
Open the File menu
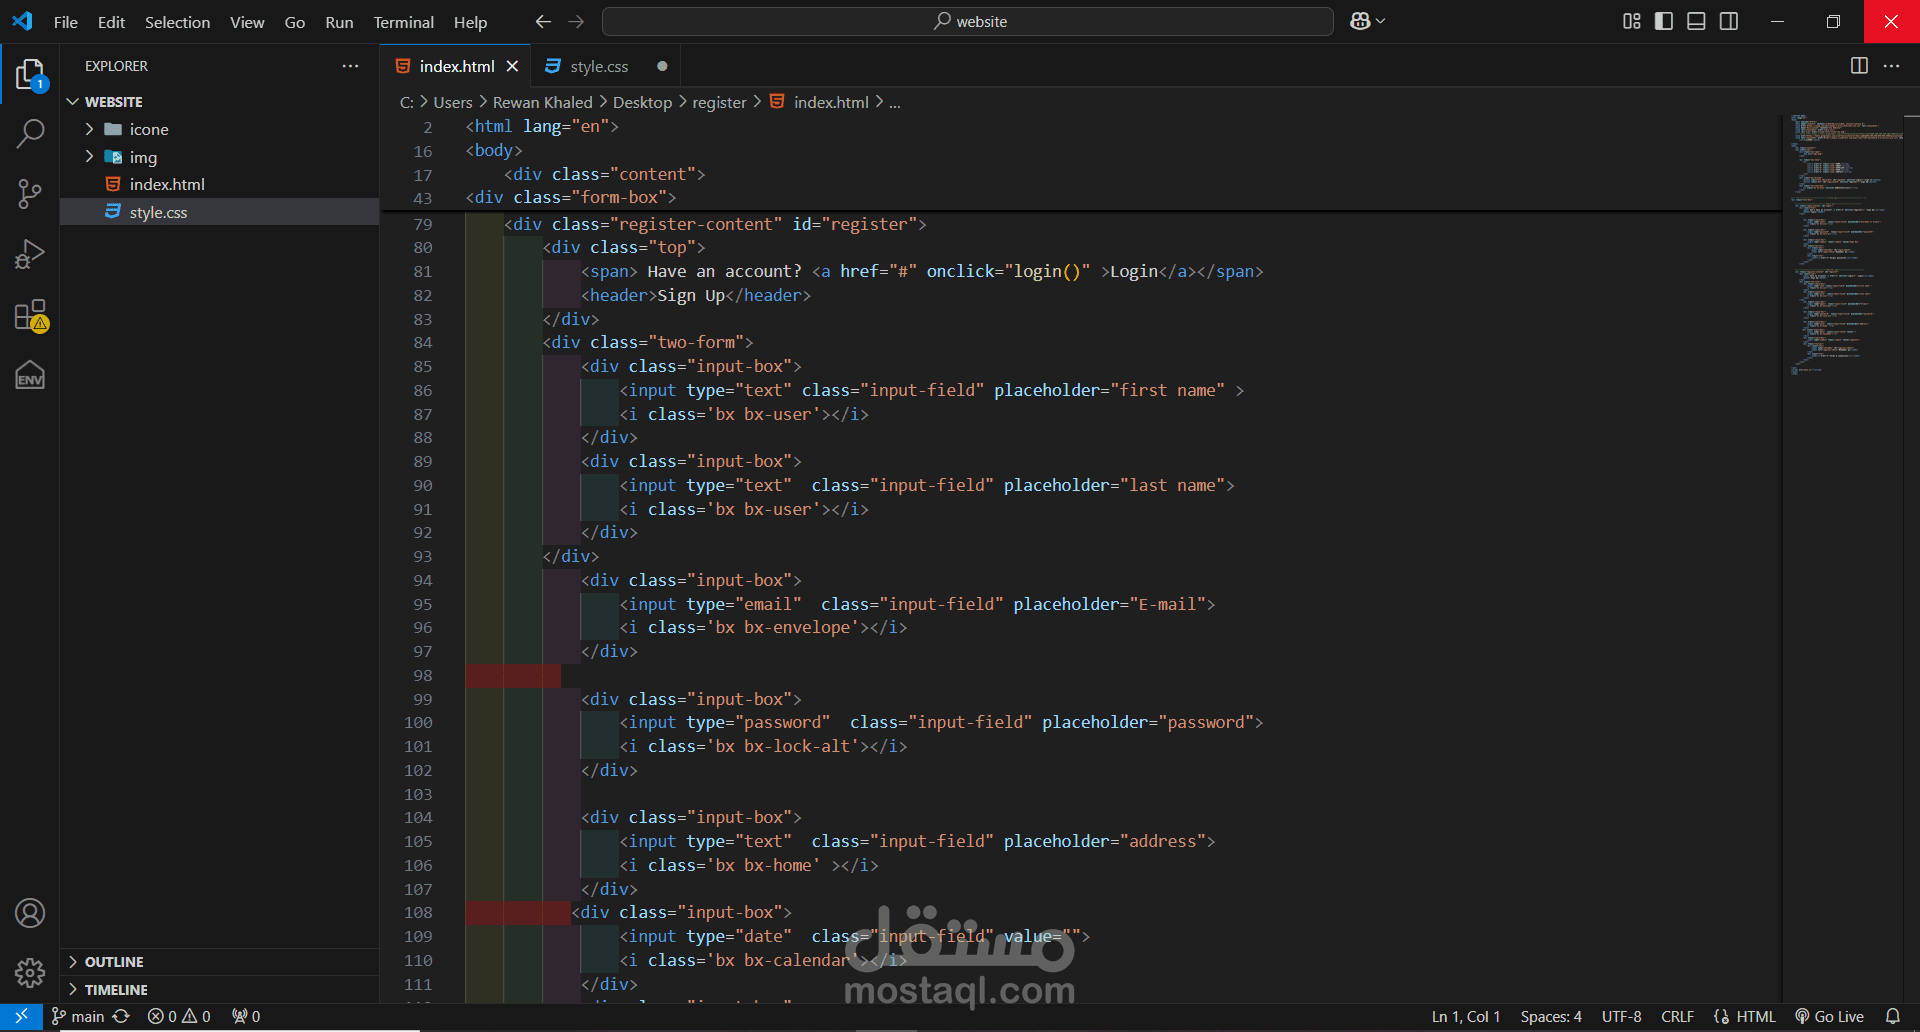tap(66, 21)
